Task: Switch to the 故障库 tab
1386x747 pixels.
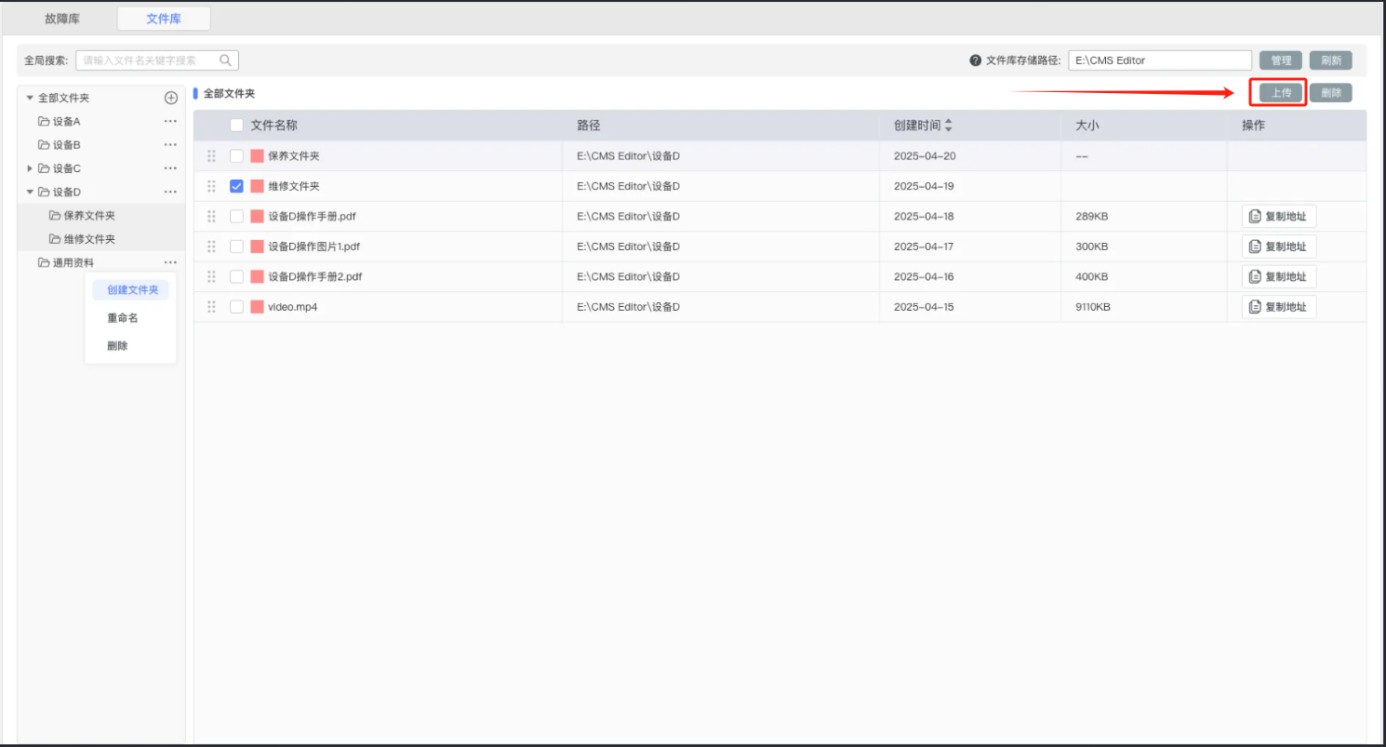Action: click(x=62, y=19)
